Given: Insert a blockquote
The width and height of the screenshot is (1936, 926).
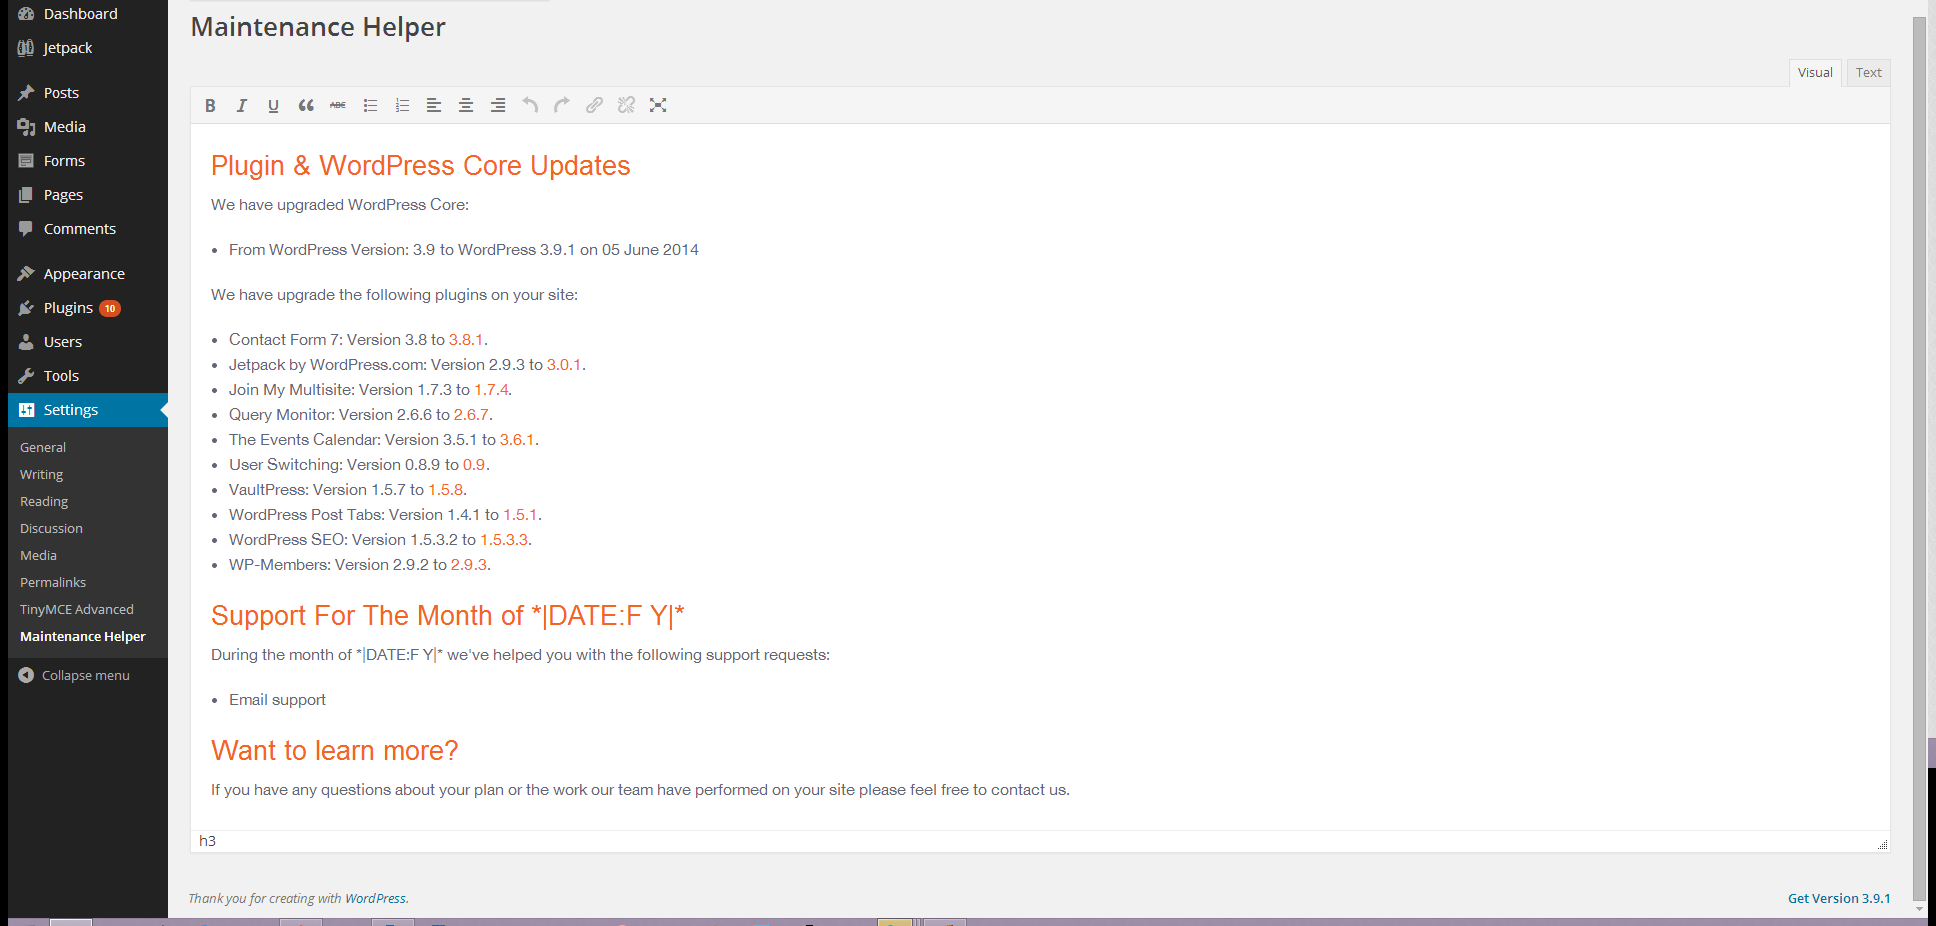Looking at the screenshot, I should (306, 105).
